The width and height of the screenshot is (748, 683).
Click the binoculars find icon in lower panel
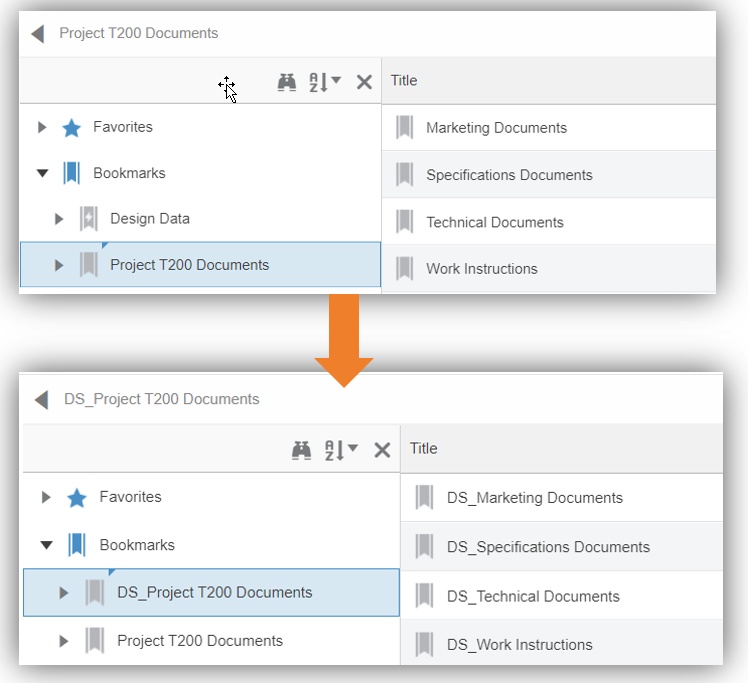pyautogui.click(x=301, y=450)
